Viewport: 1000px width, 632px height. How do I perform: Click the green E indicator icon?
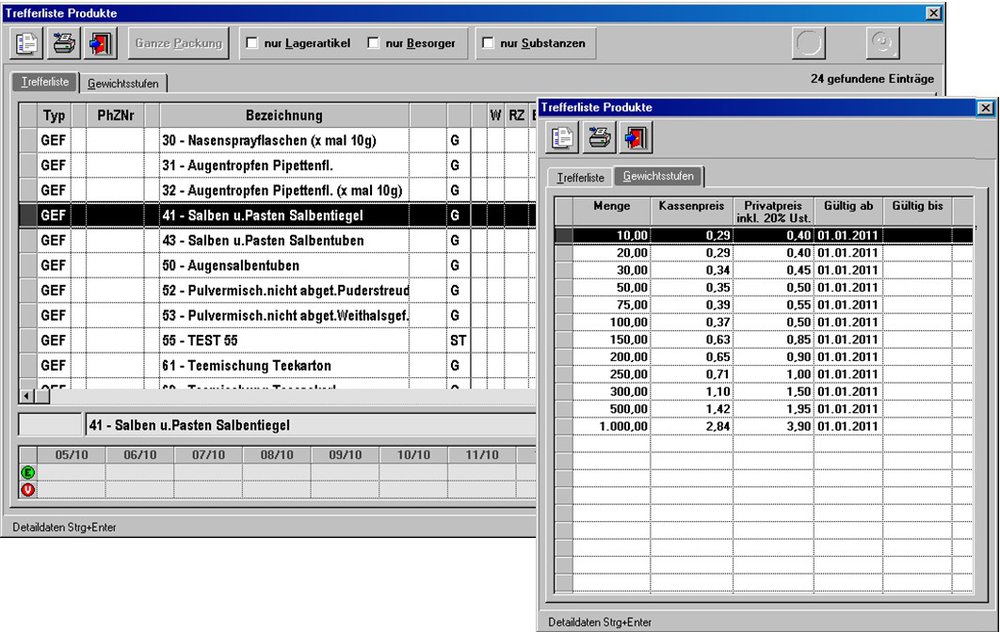[x=28, y=473]
